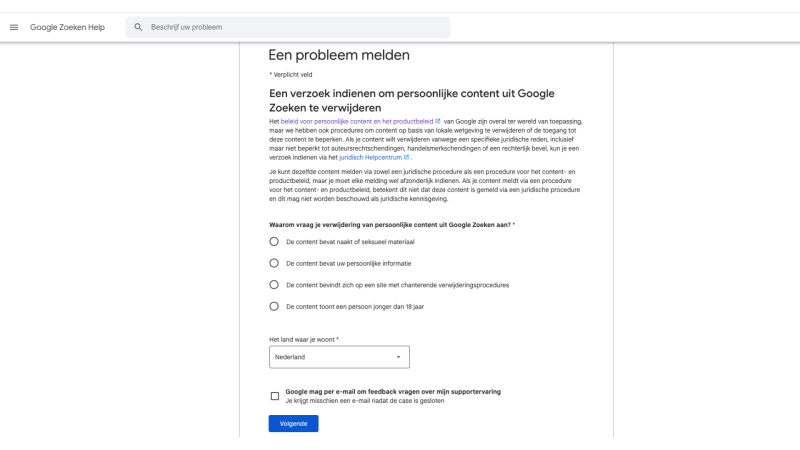The image size is (800, 450).
Task: Click the 'Google Zoeken Help' title
Action: 67,27
